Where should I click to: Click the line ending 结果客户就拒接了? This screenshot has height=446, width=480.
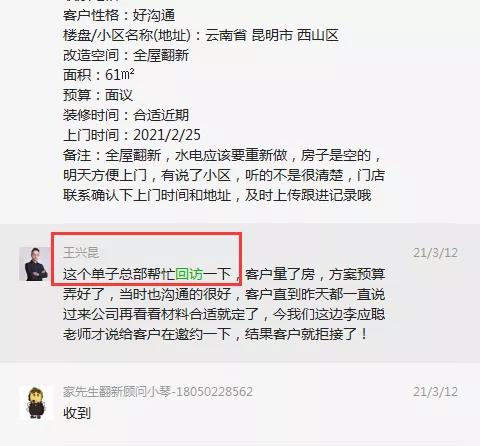click(215, 334)
